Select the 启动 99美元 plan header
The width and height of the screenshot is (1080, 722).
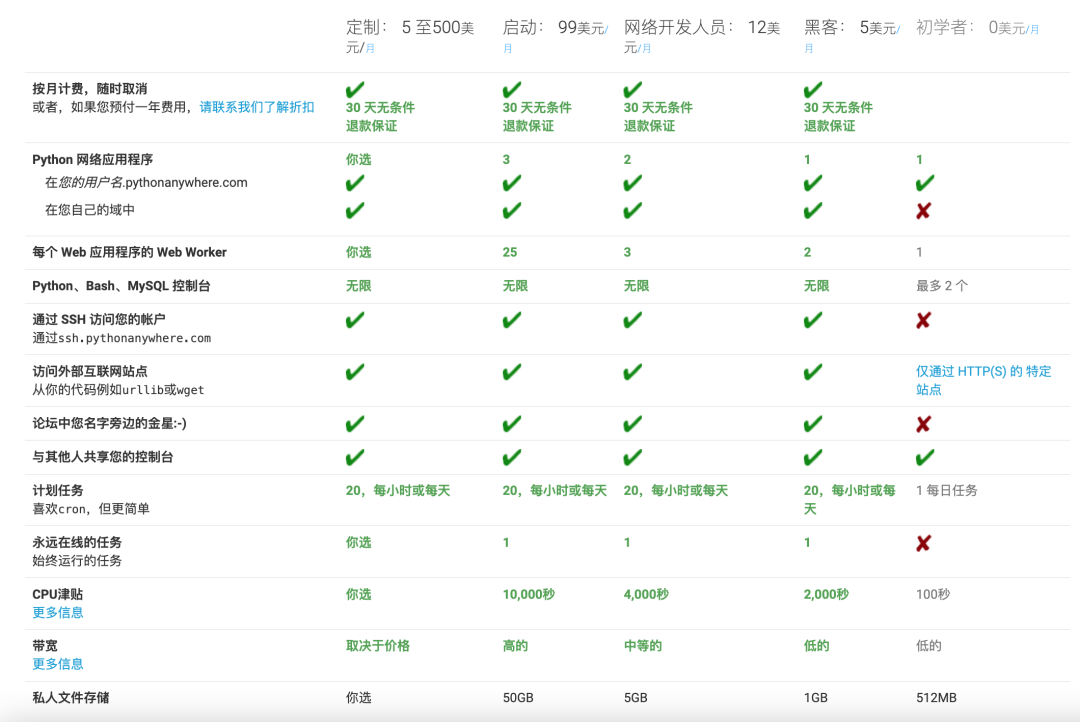(x=555, y=37)
